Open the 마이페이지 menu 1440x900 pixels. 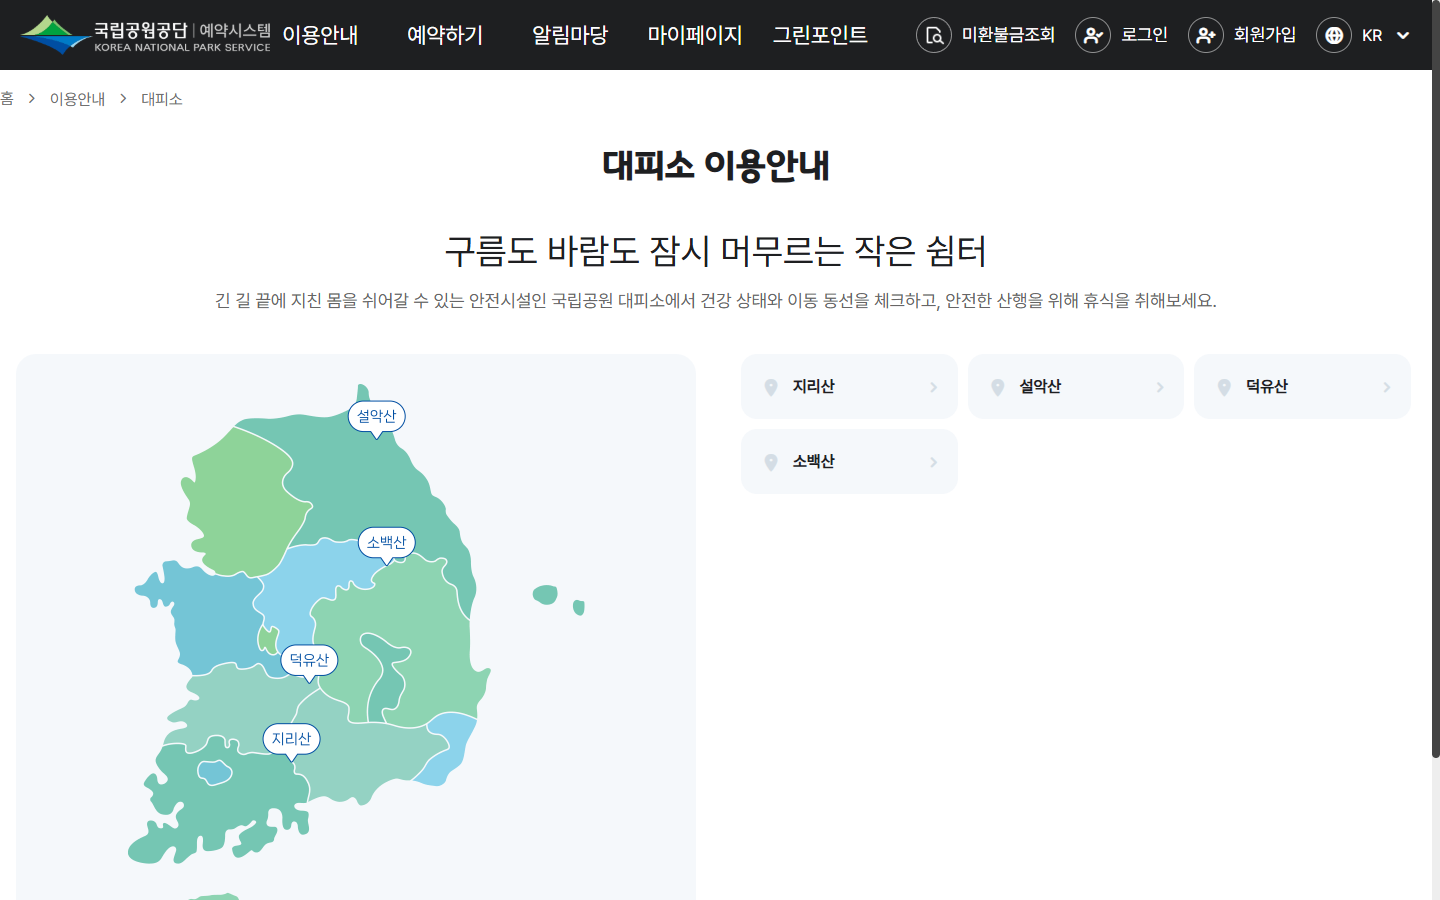coord(695,35)
